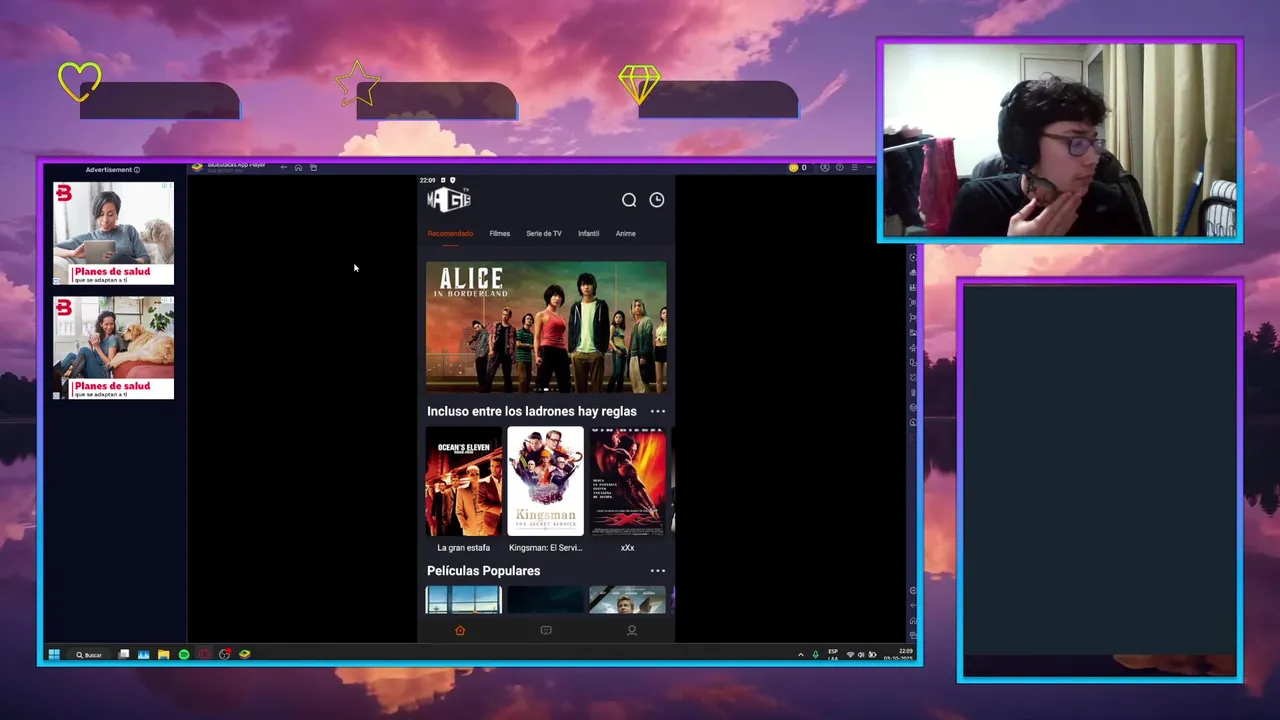1280x720 pixels.
Task: Open the Alice in Borderland banner
Action: click(x=546, y=327)
